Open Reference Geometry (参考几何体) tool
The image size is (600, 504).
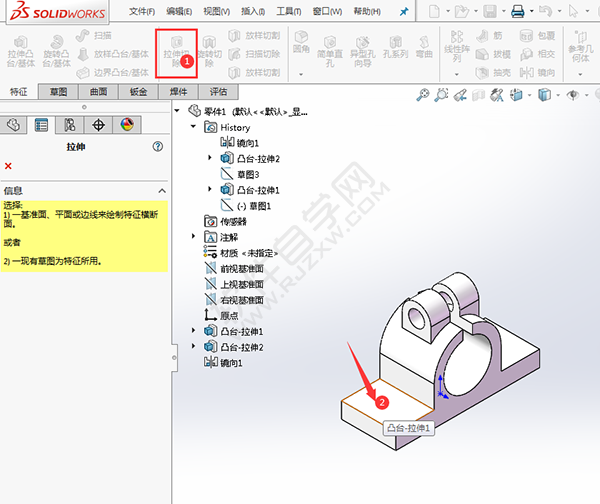580,47
